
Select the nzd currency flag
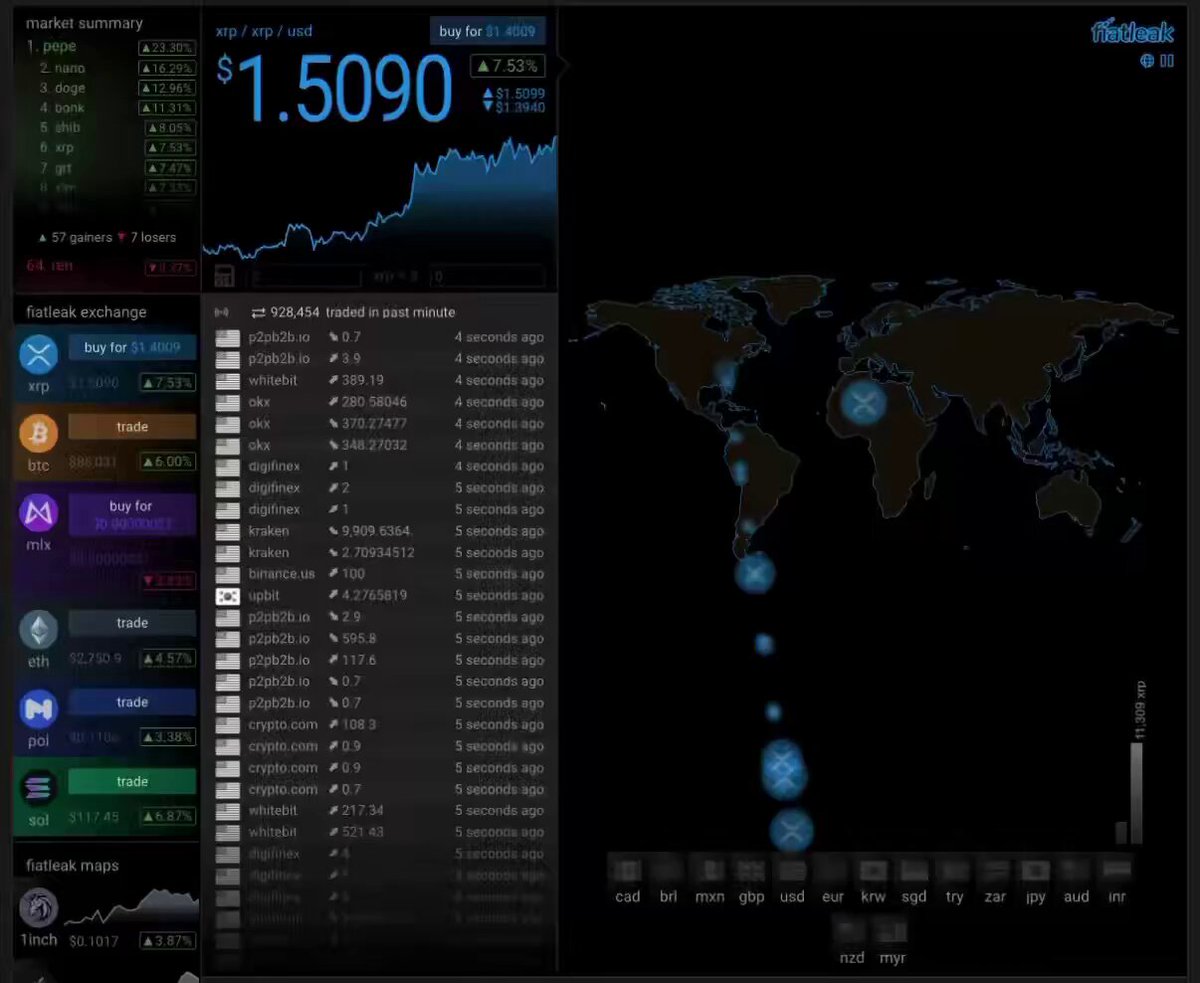click(851, 931)
